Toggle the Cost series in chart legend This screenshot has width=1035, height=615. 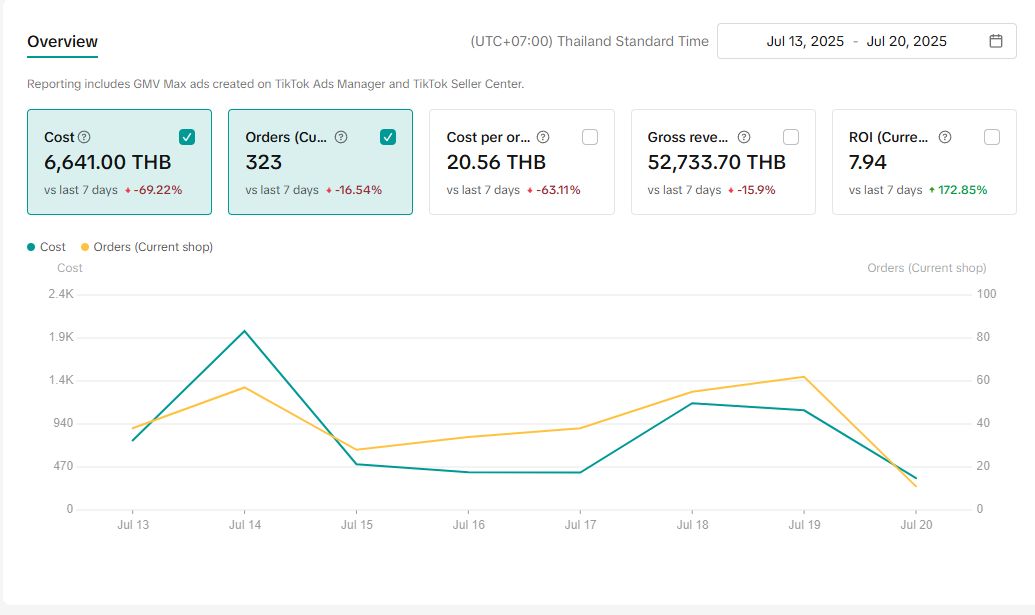point(47,247)
